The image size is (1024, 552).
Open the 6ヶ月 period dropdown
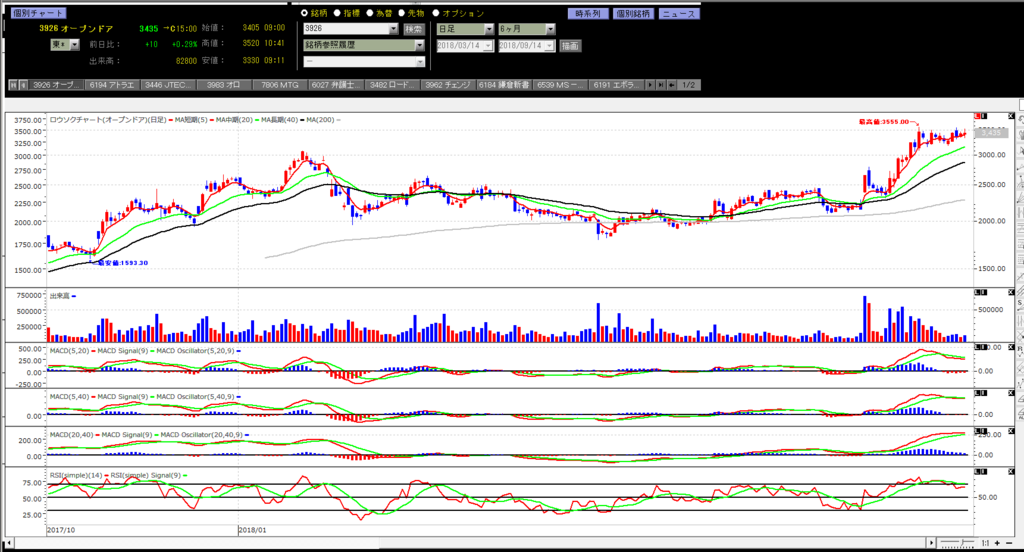[x=550, y=29]
